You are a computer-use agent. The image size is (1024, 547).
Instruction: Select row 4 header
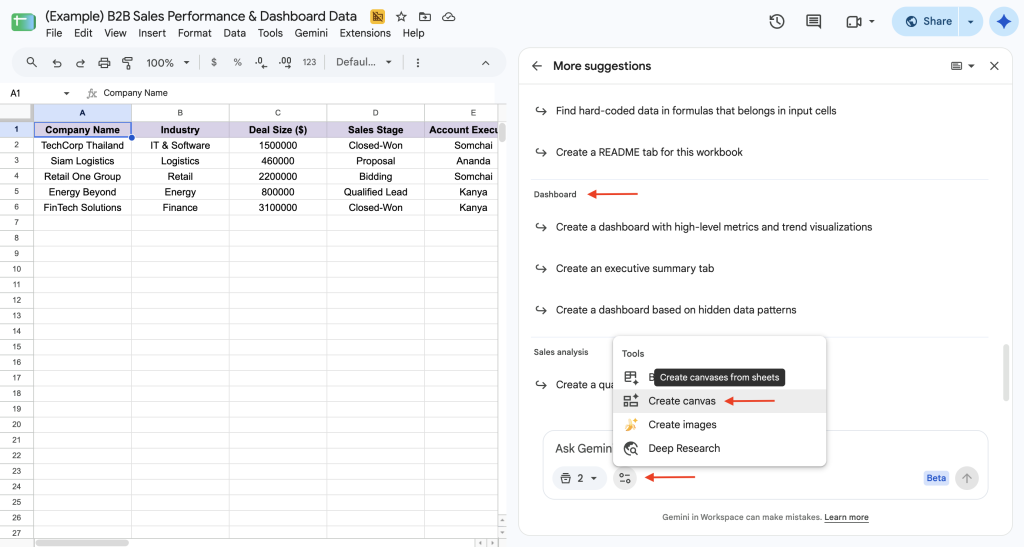[16, 176]
